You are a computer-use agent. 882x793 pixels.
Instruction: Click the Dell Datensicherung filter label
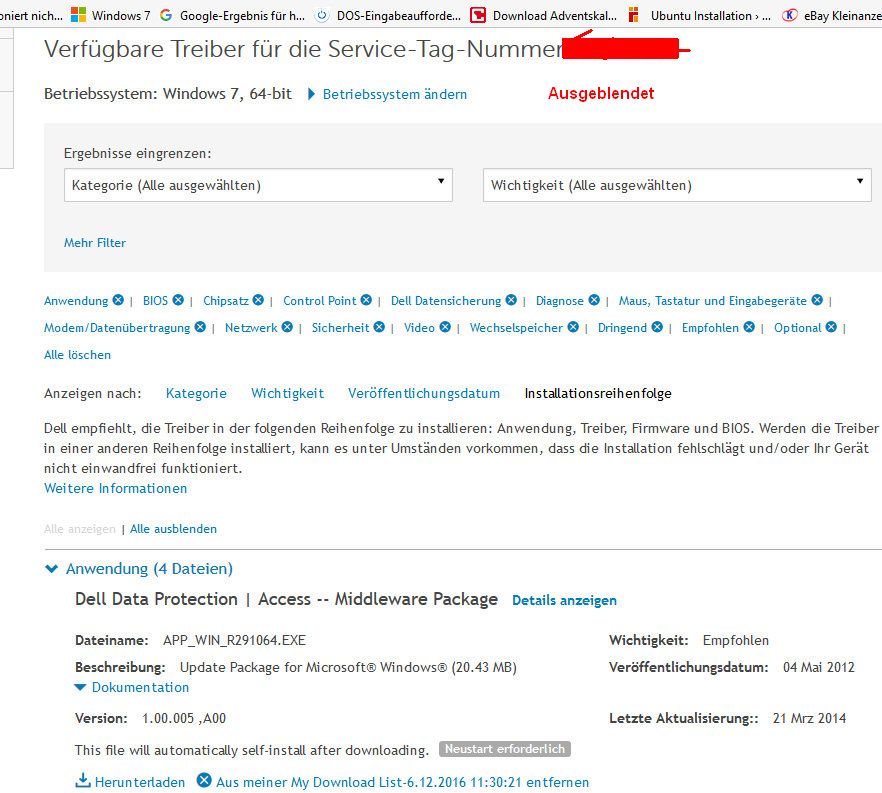(x=446, y=301)
